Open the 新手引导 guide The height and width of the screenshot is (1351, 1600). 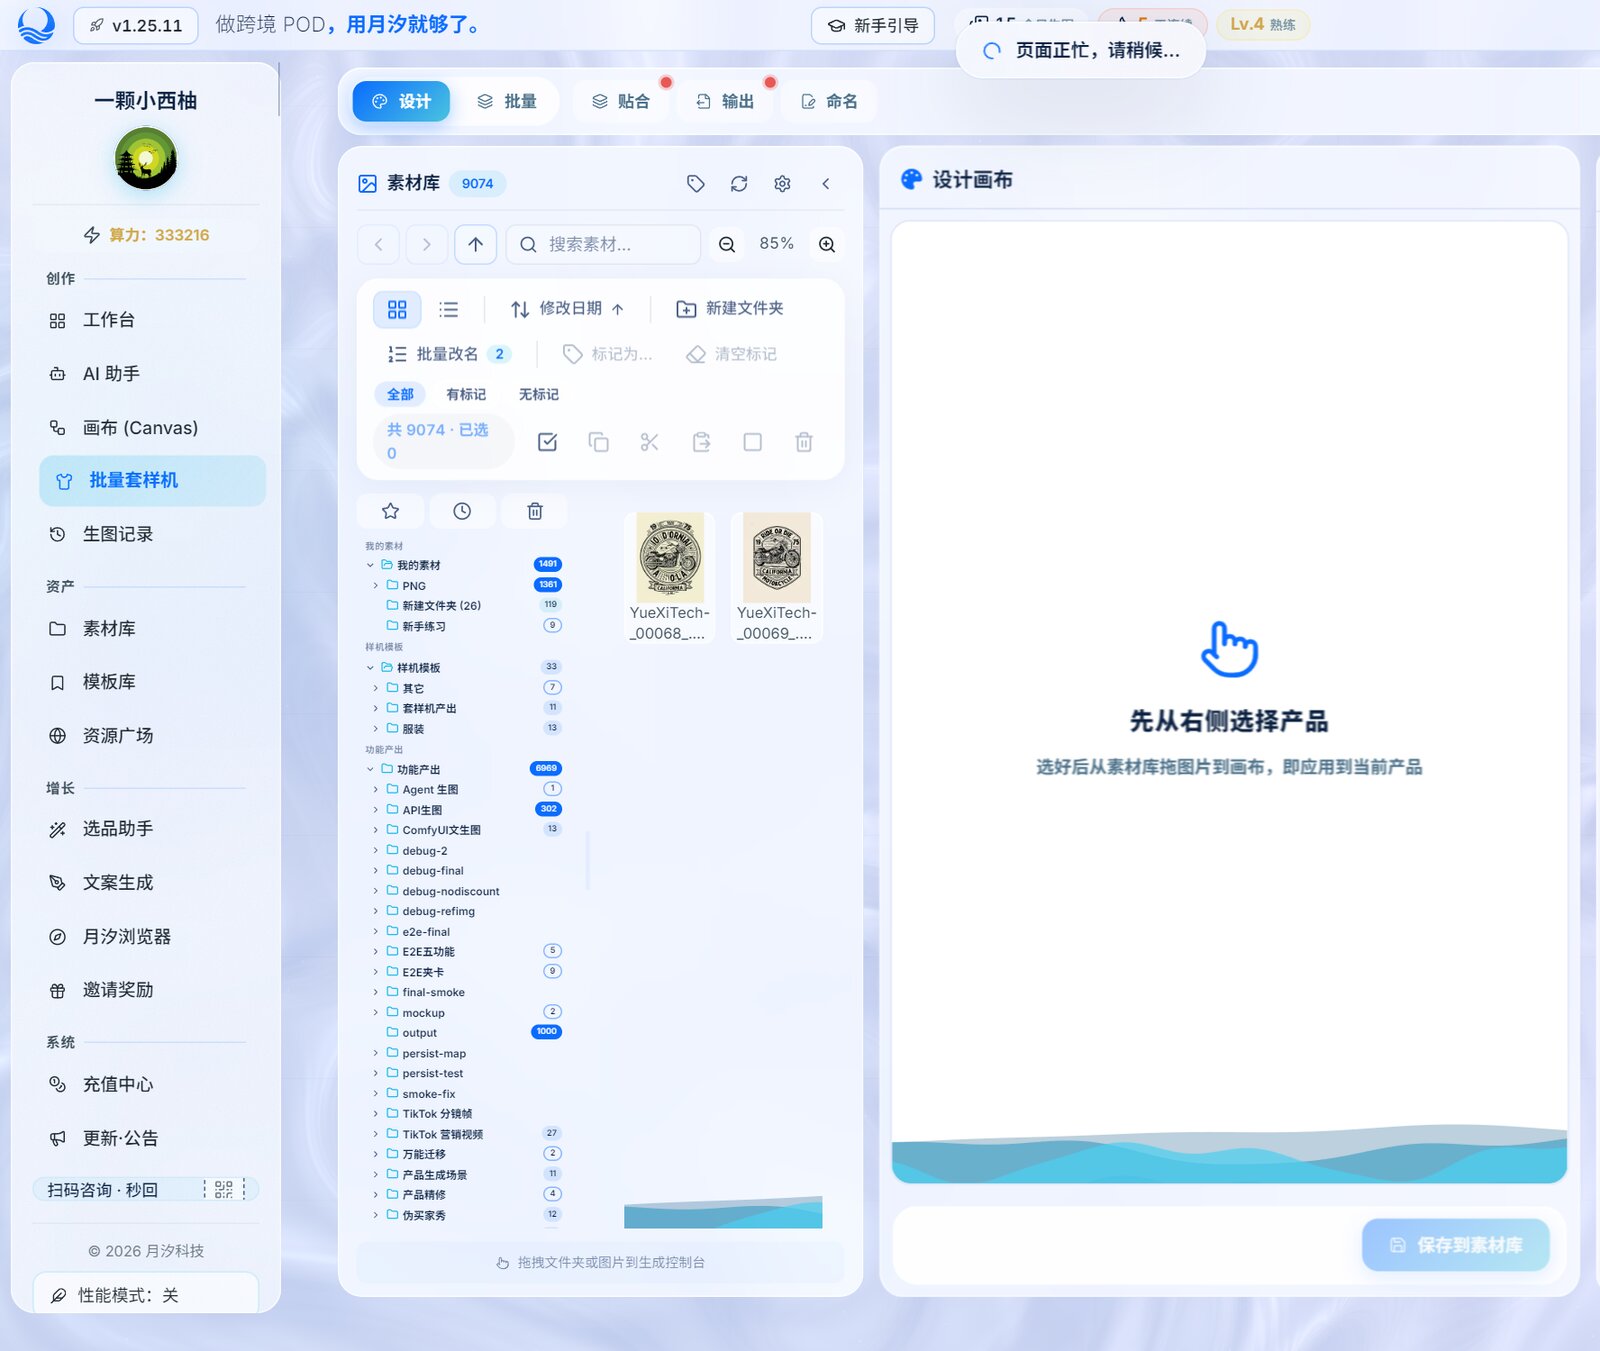click(873, 25)
